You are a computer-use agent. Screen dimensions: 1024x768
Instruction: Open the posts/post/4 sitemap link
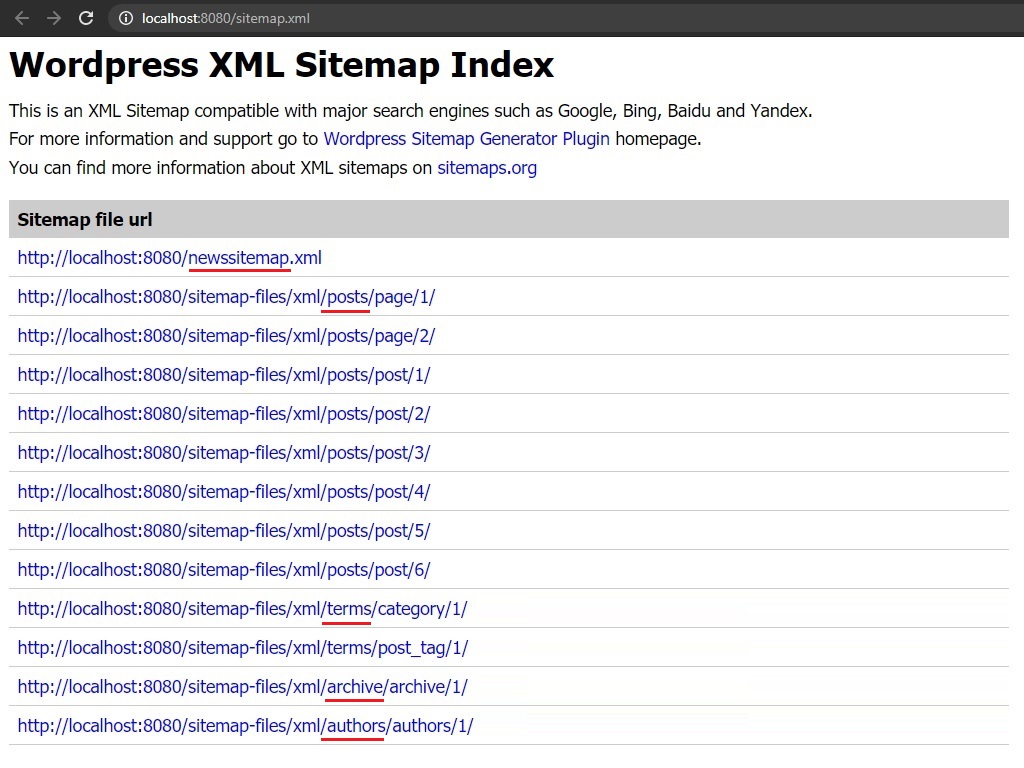(x=222, y=491)
